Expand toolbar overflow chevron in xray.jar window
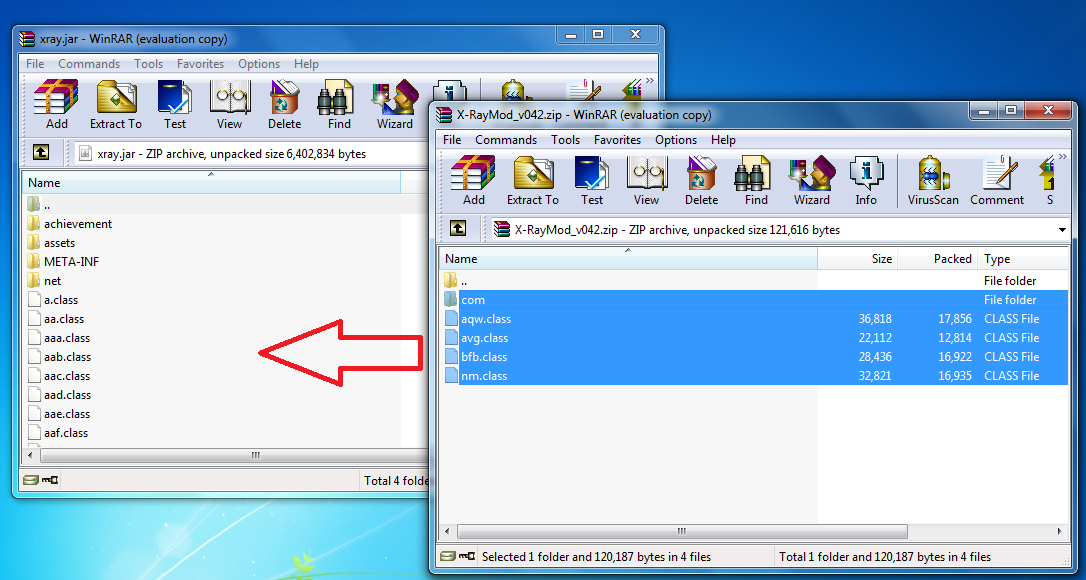This screenshot has height=580, width=1086. tap(649, 81)
